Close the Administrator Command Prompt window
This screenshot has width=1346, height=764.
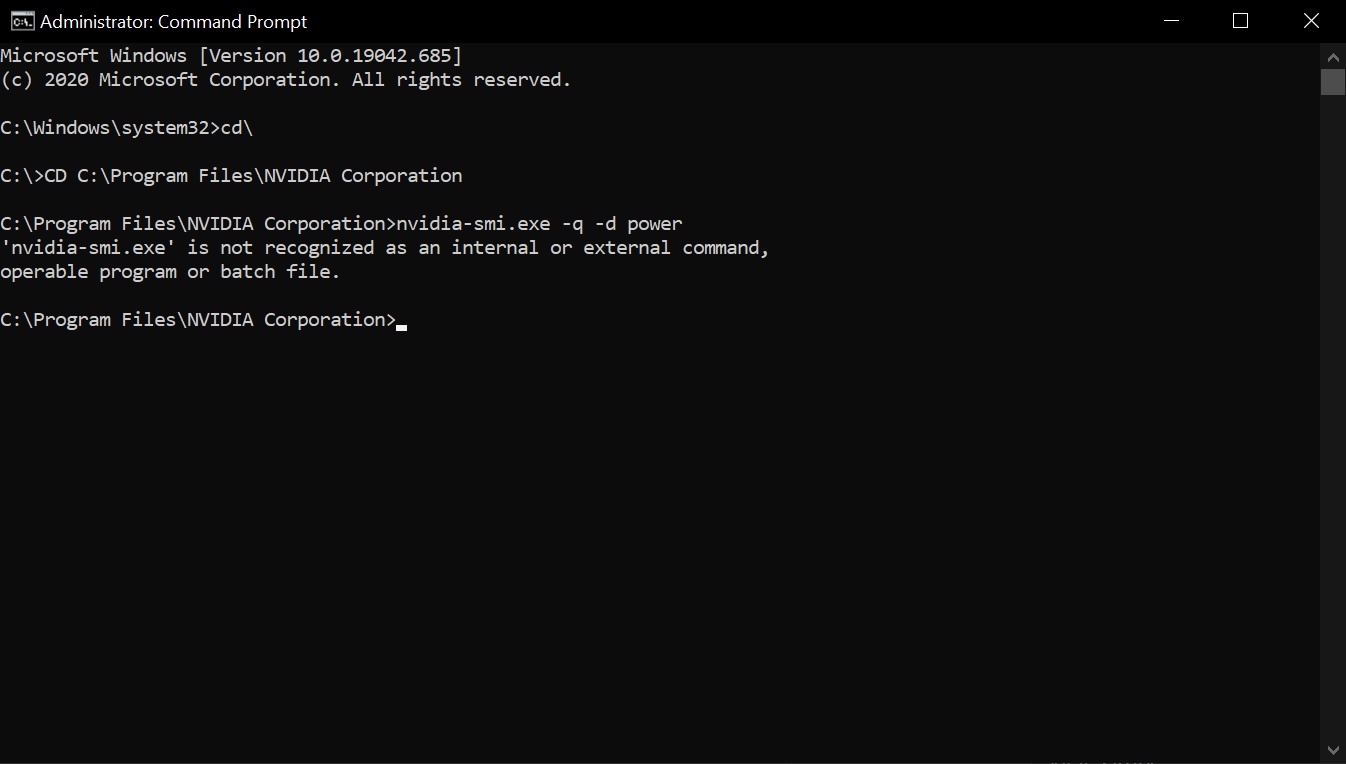click(x=1311, y=21)
